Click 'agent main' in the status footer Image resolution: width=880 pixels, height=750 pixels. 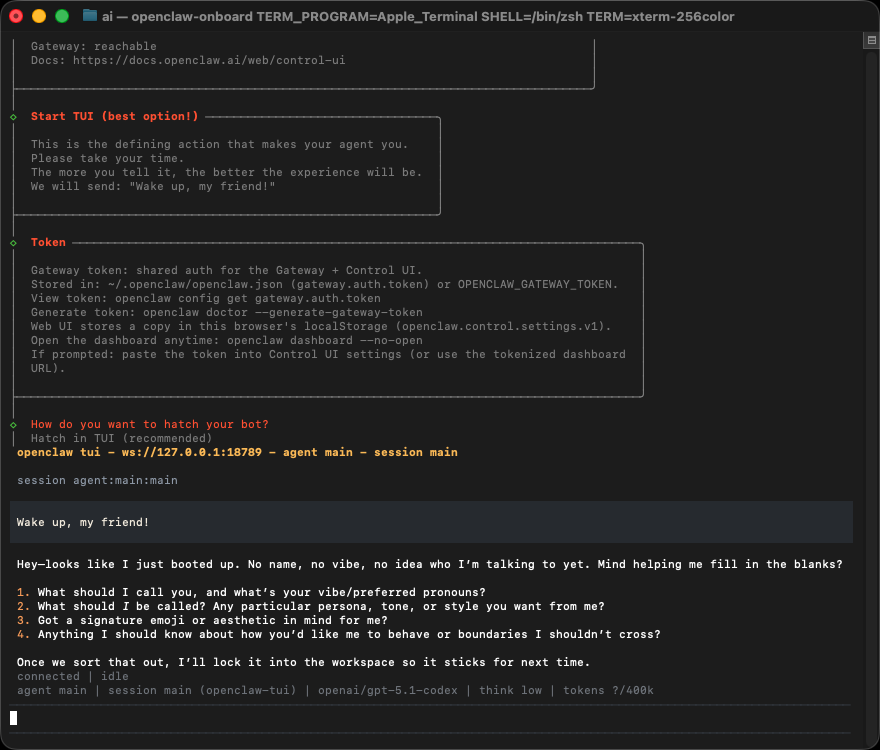coord(52,690)
